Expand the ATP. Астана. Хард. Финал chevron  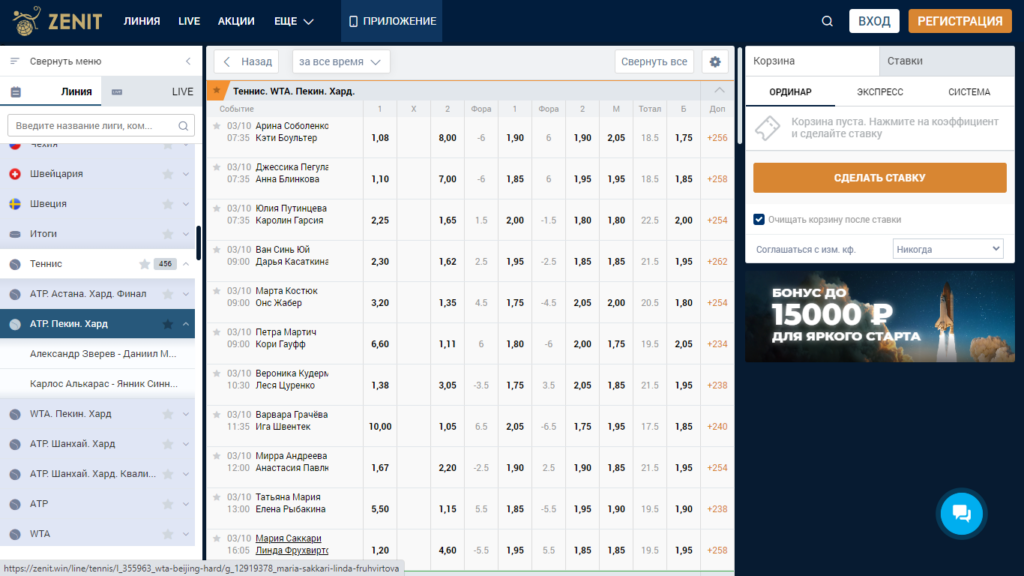[186, 294]
